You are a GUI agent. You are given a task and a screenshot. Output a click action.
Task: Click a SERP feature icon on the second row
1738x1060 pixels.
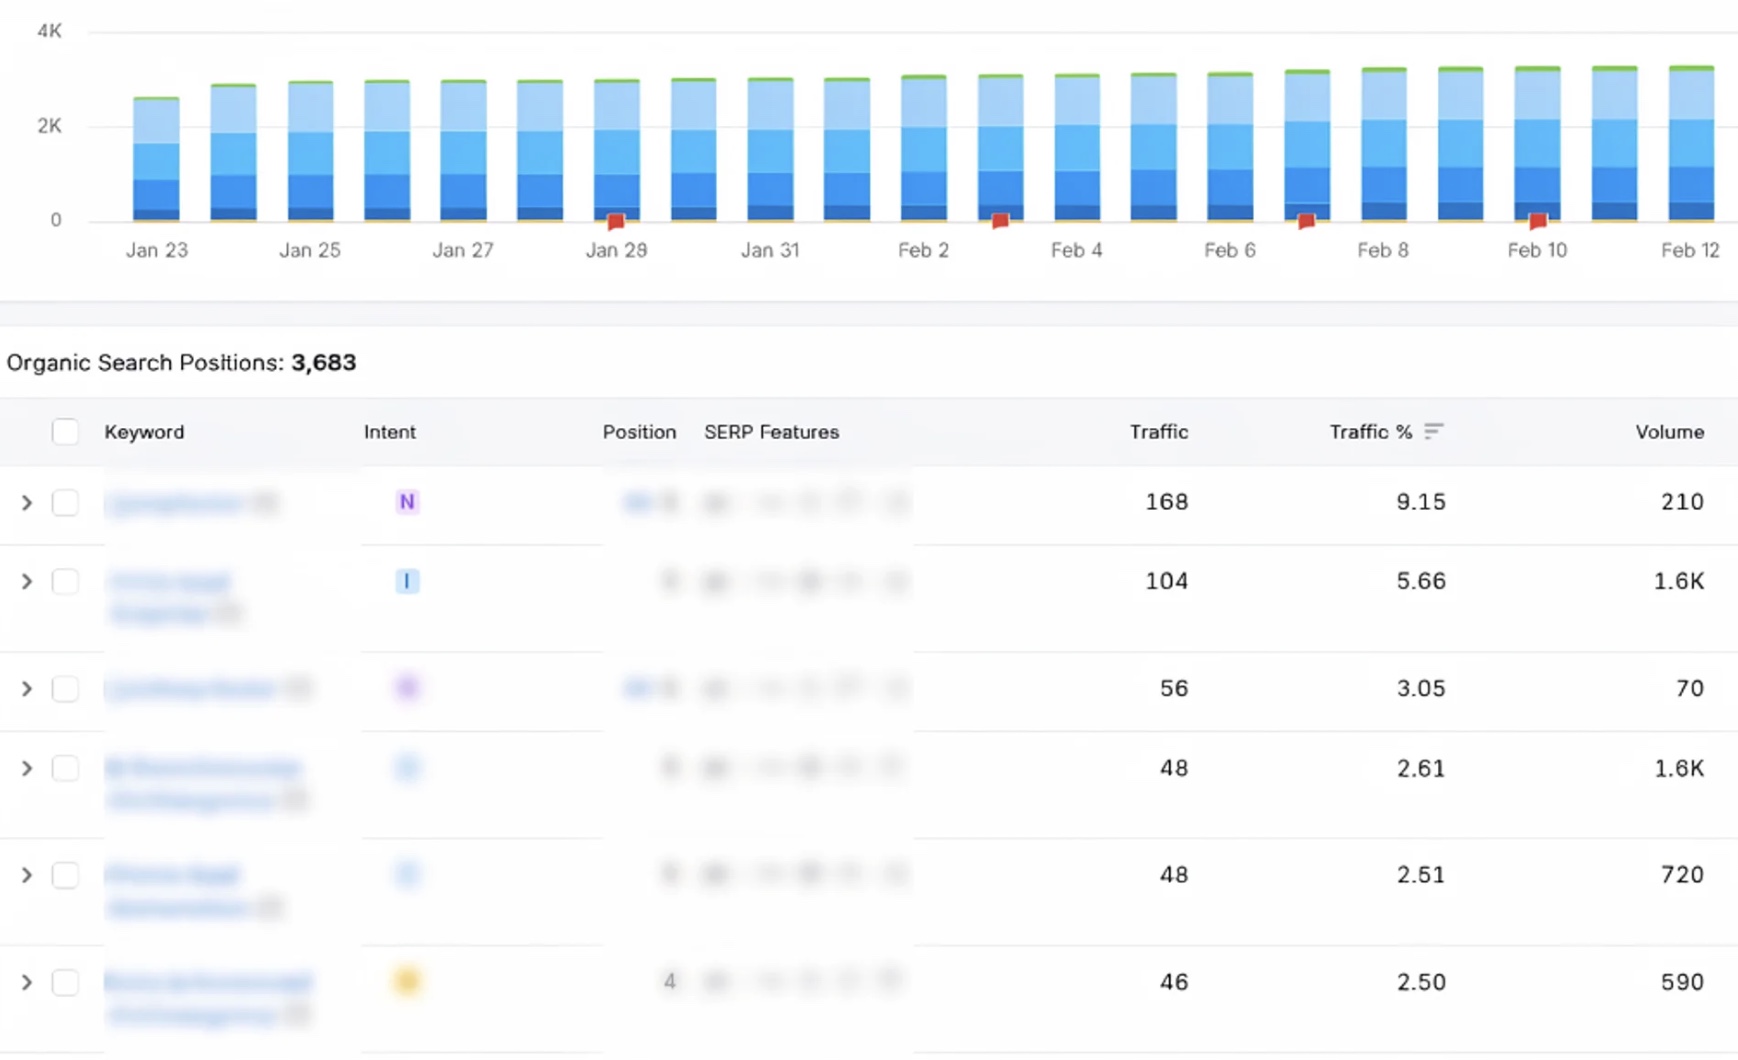(716, 581)
